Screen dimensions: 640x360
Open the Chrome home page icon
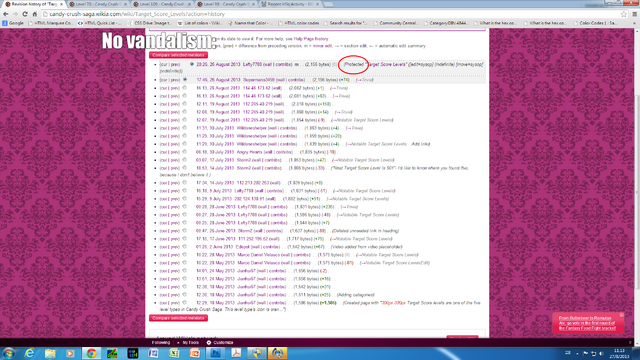point(35,14)
